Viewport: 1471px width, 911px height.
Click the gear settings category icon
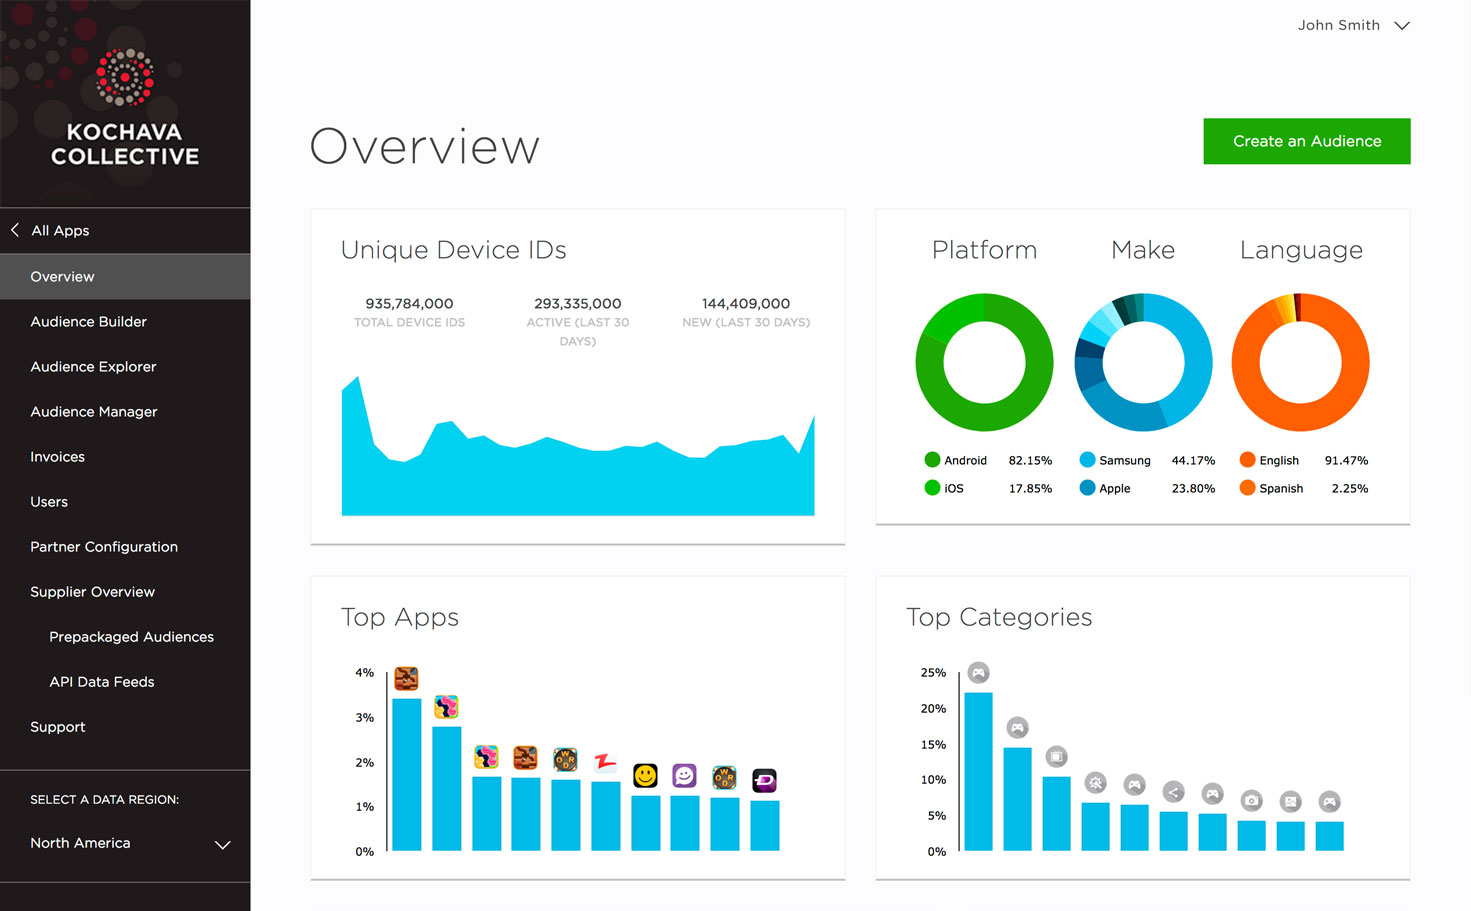point(1095,783)
